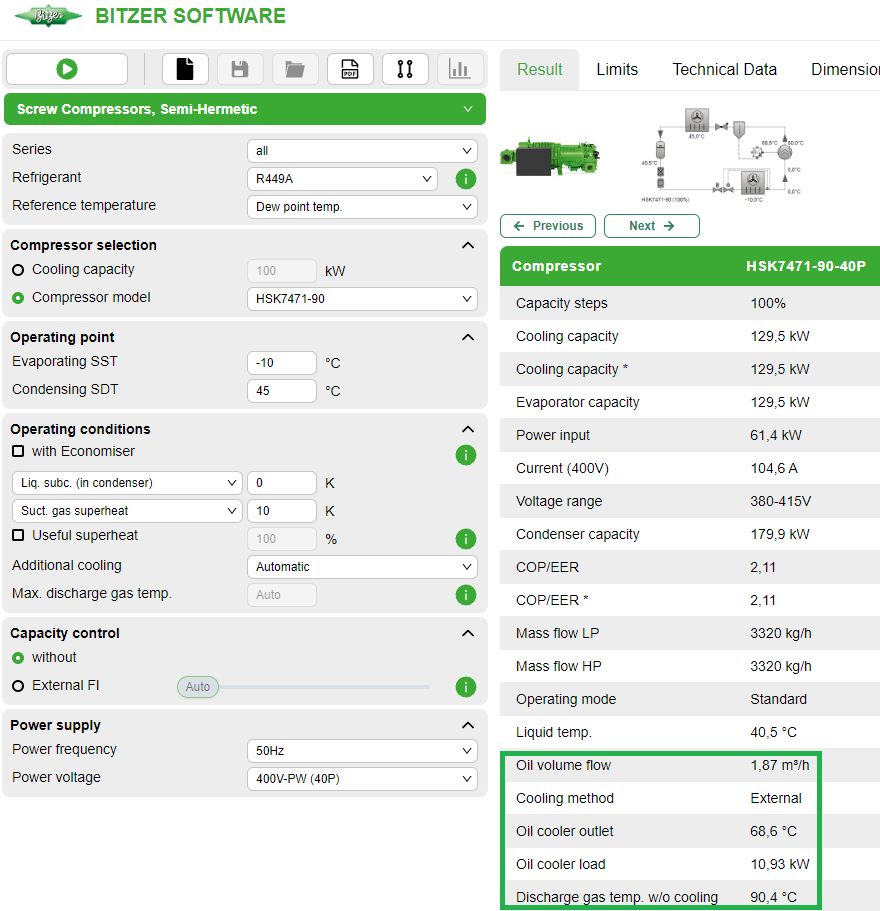
Task: Switch to the Limits tab
Action: tap(617, 69)
